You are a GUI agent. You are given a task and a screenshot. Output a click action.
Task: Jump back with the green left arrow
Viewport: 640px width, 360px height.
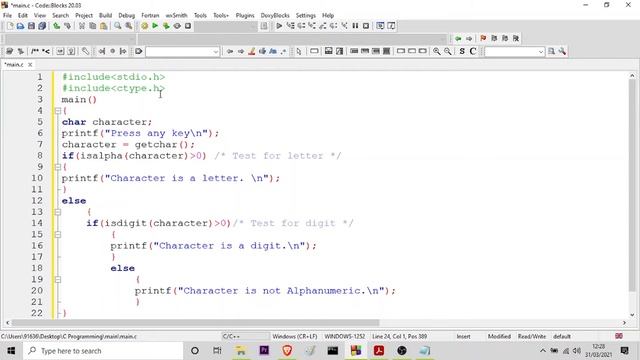point(458,38)
